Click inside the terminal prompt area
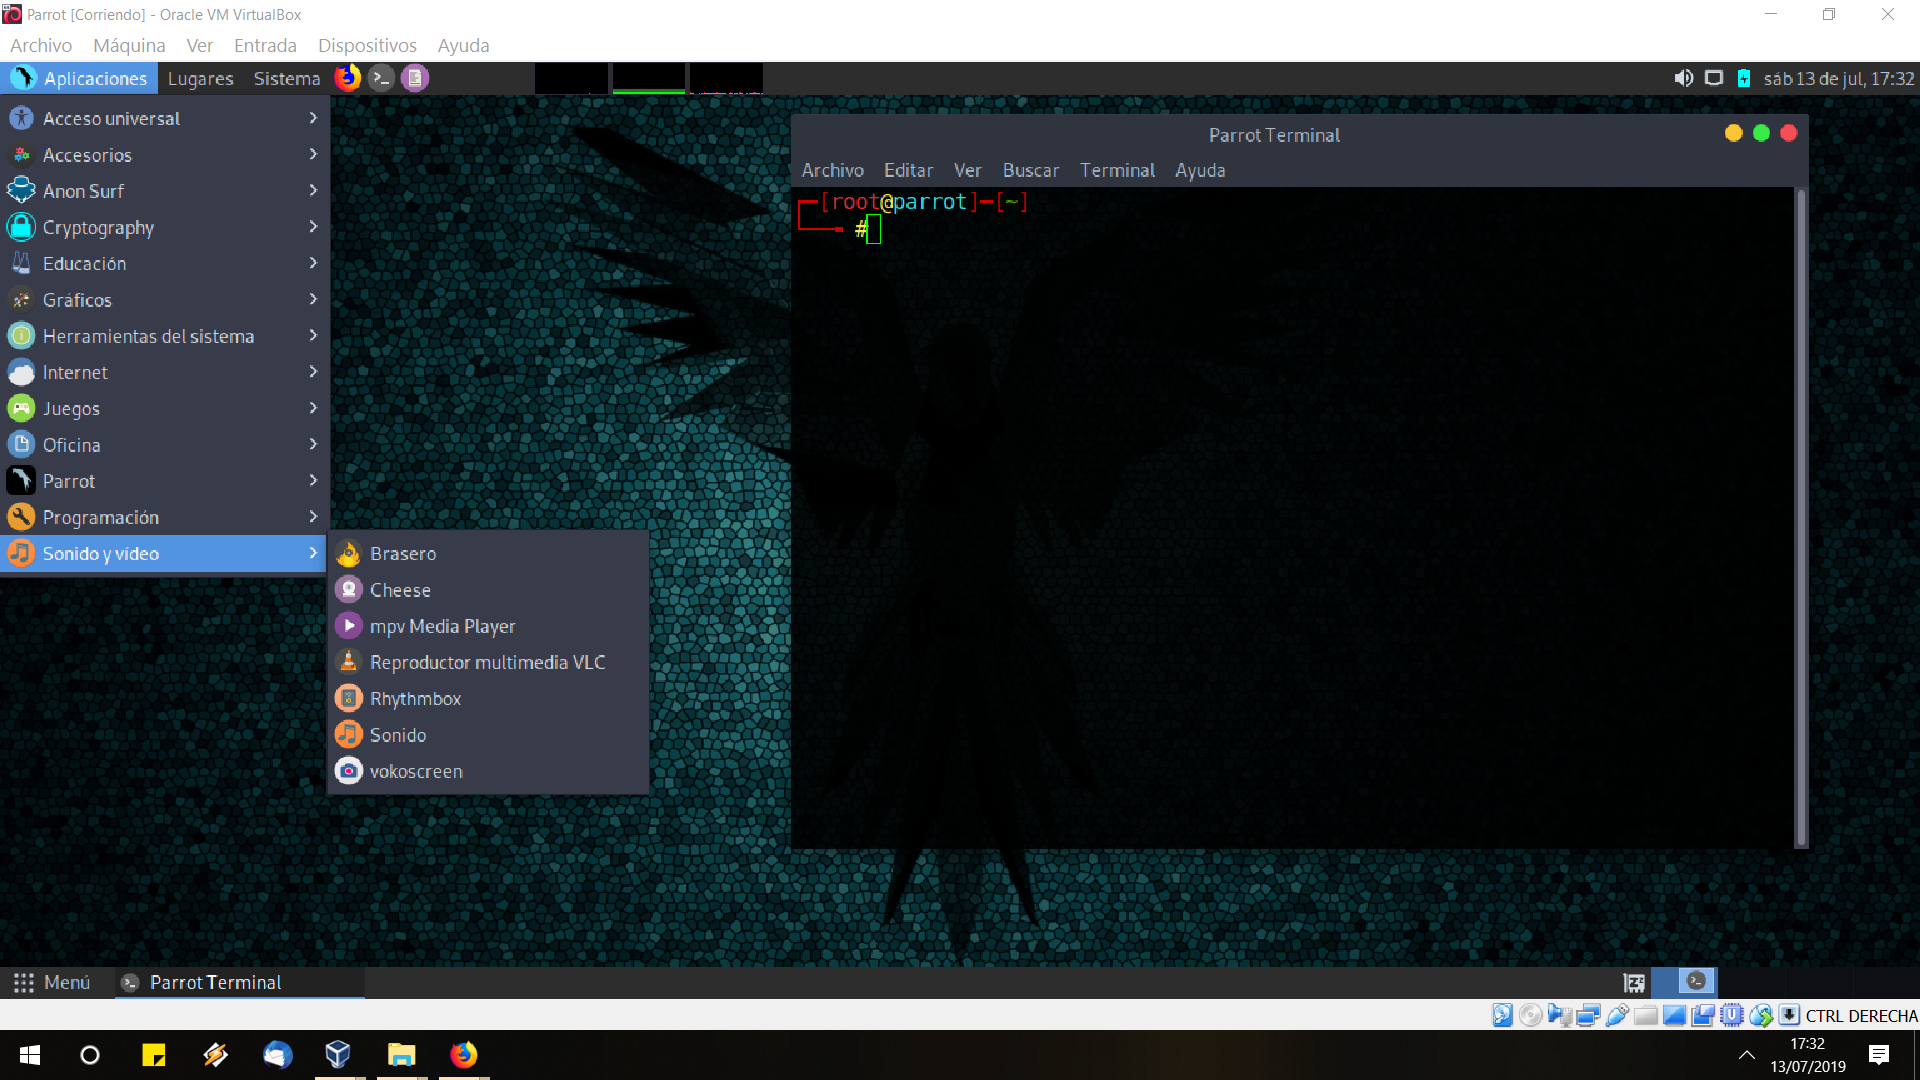Viewport: 1920px width, 1080px height. click(1293, 517)
